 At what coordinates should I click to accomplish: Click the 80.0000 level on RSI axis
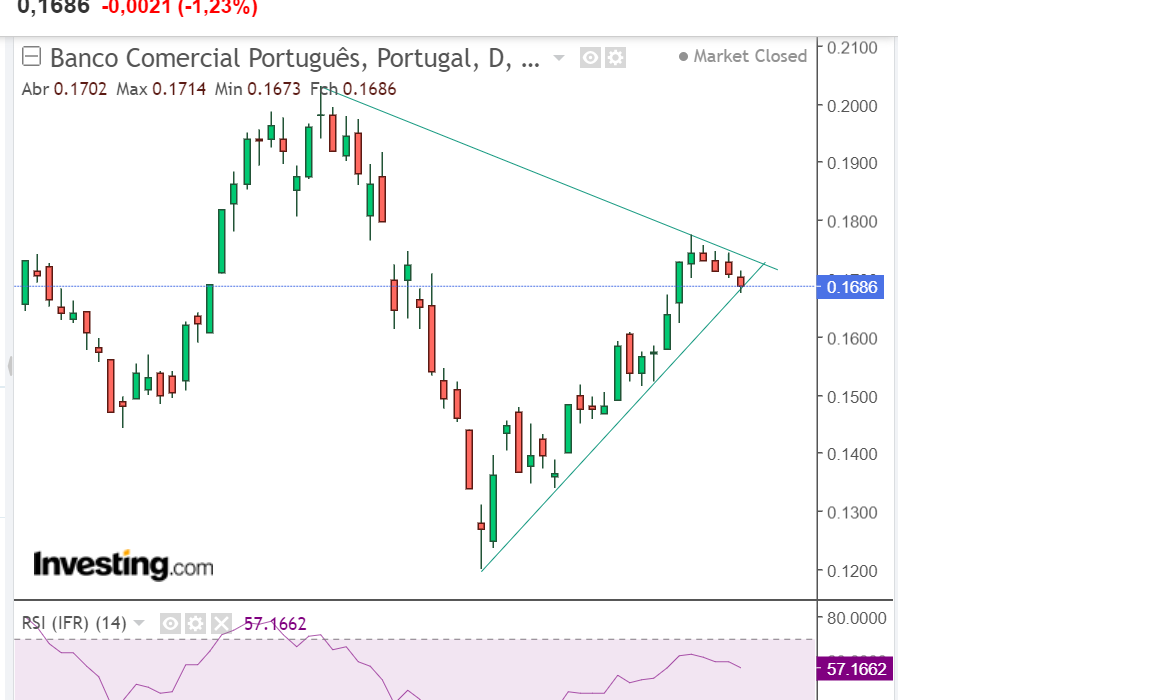pos(856,618)
